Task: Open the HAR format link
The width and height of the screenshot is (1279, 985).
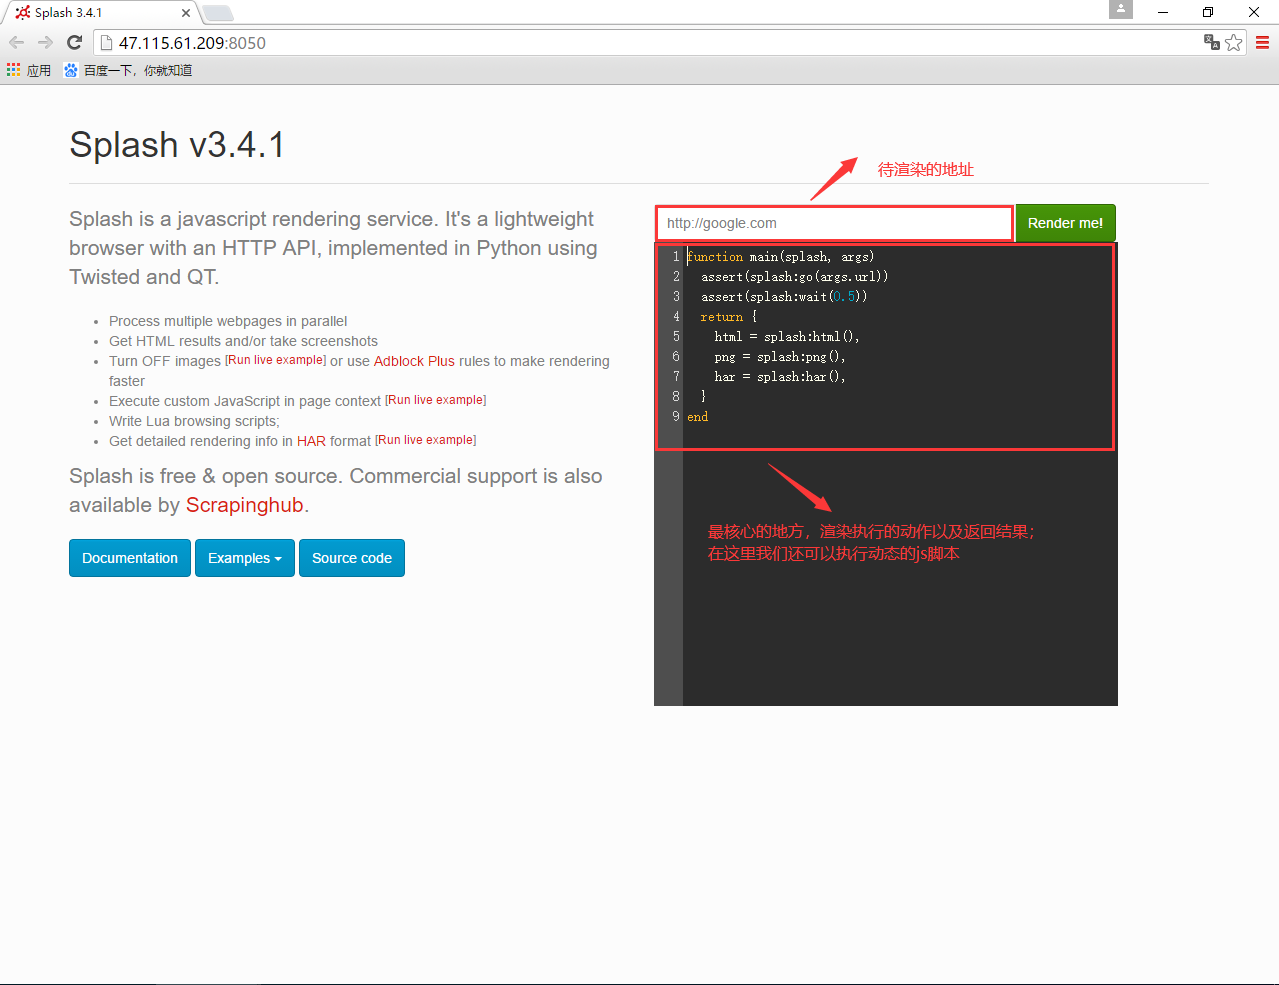Action: (311, 441)
